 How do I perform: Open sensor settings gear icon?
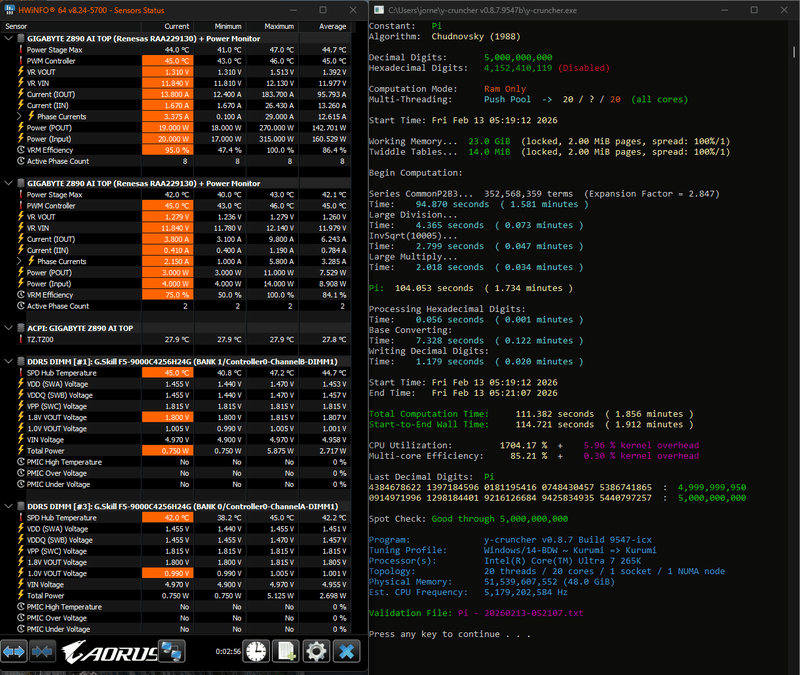coord(316,651)
